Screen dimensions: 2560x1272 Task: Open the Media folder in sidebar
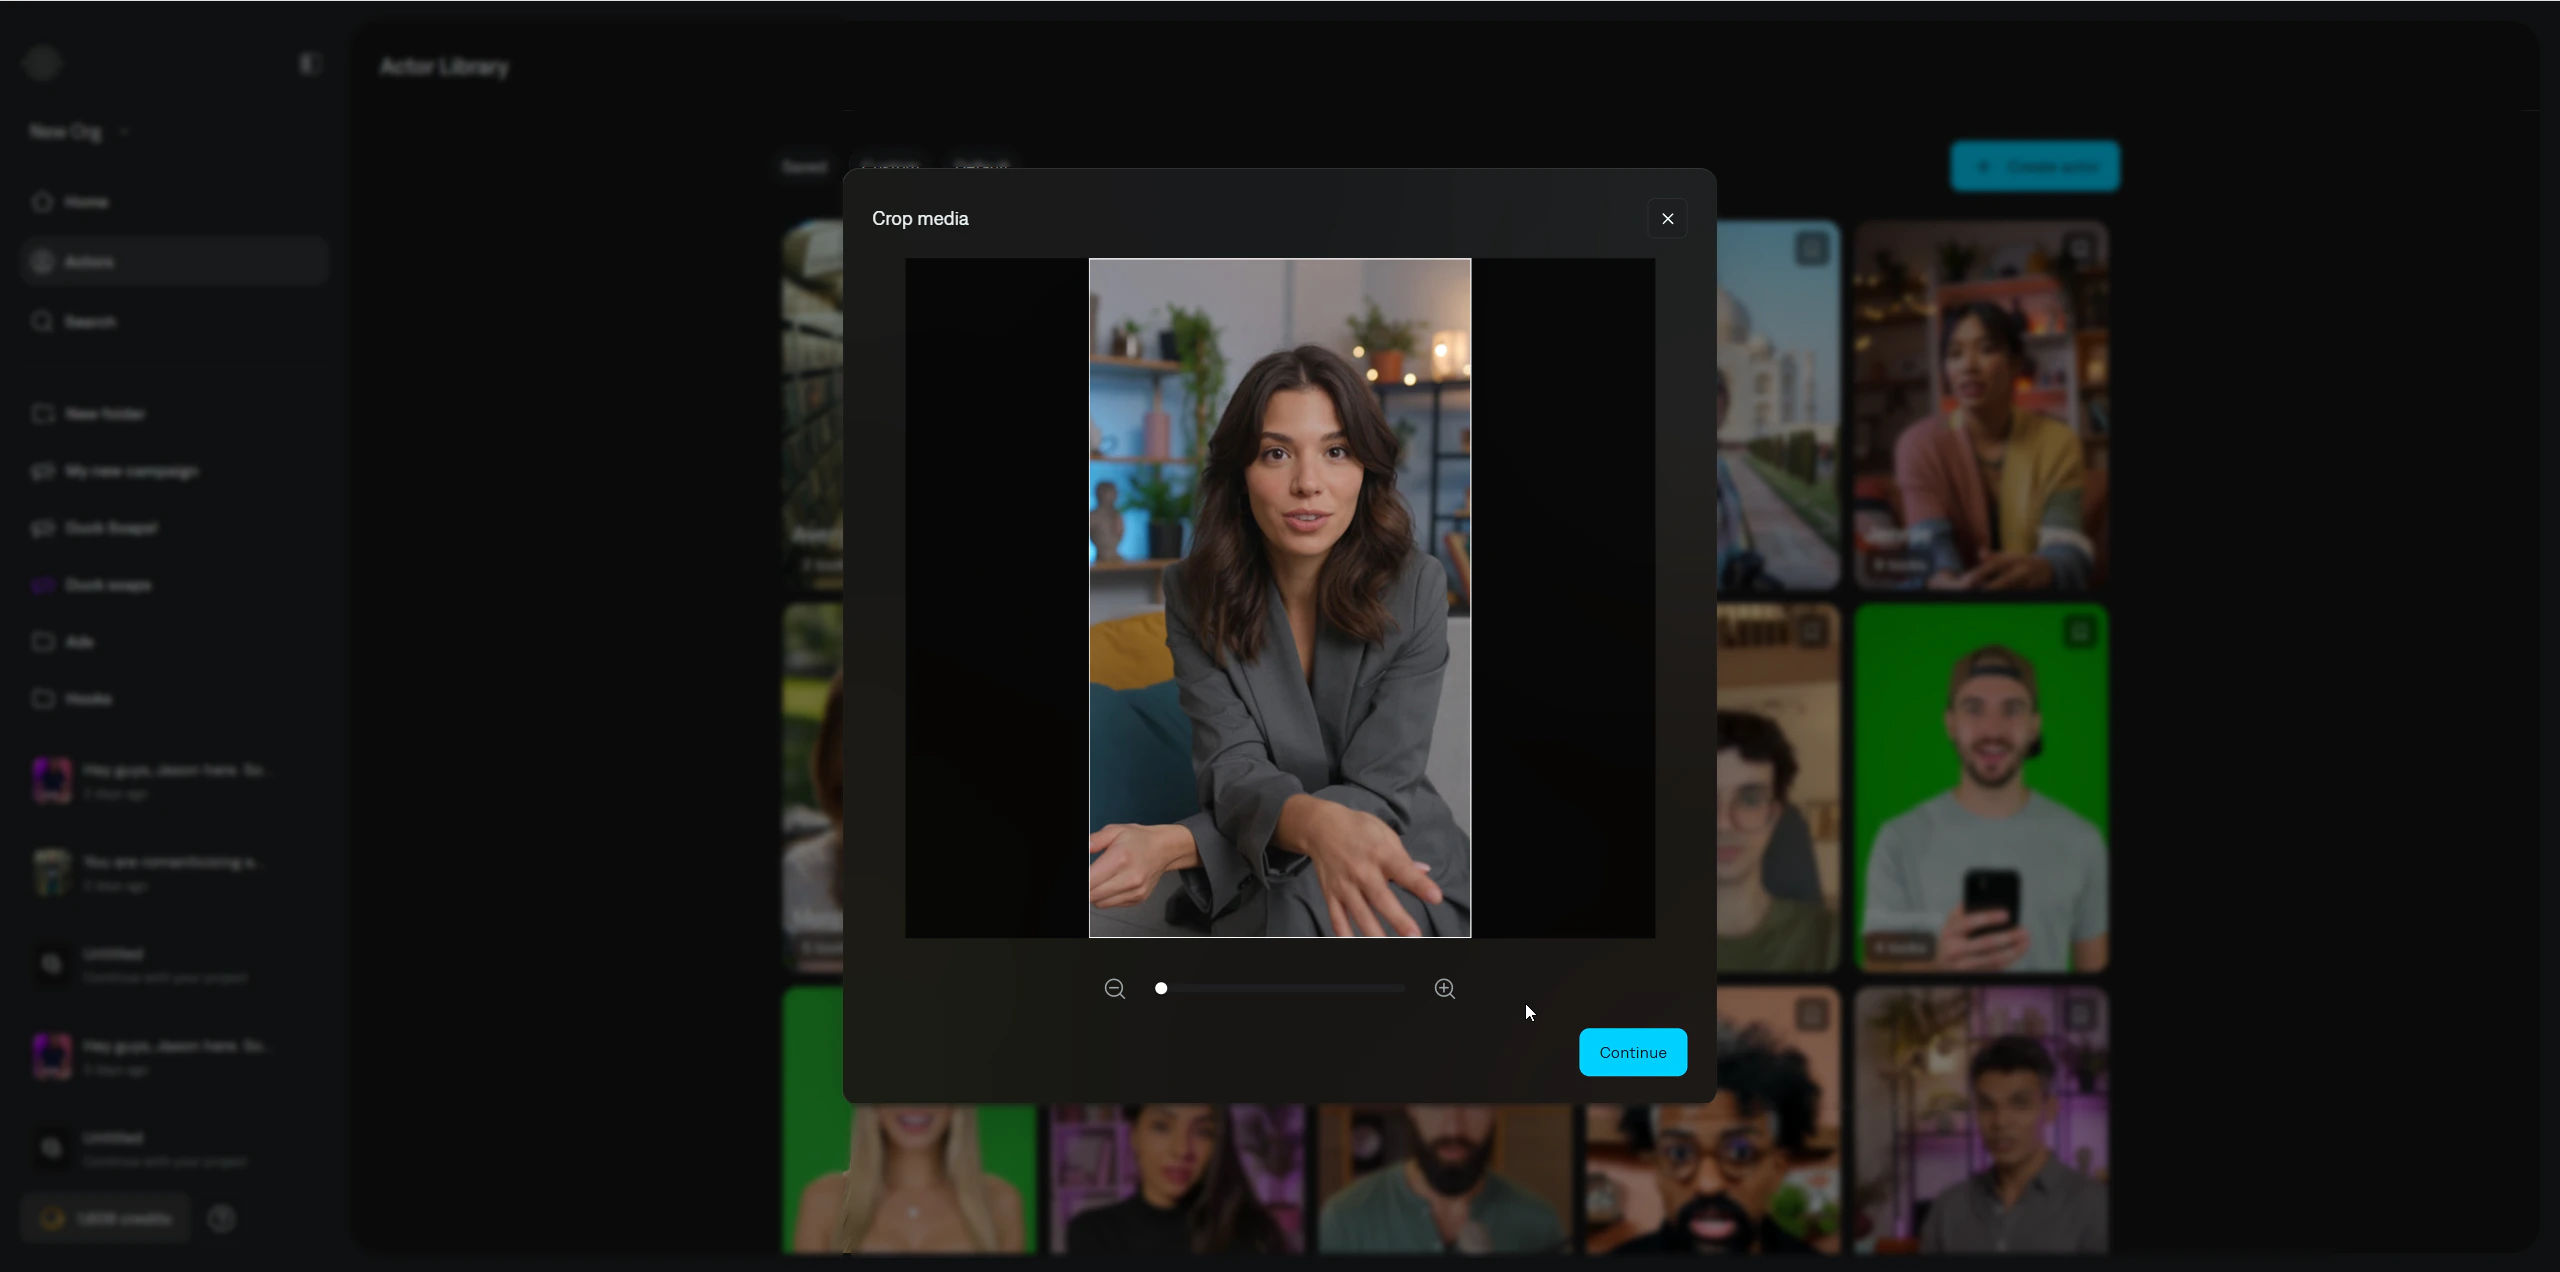[x=175, y=699]
